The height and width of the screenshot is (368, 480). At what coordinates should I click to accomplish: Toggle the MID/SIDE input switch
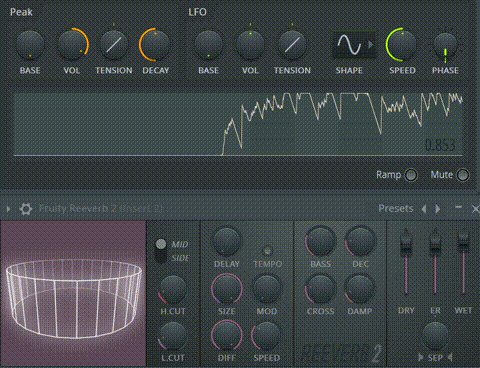click(x=161, y=251)
